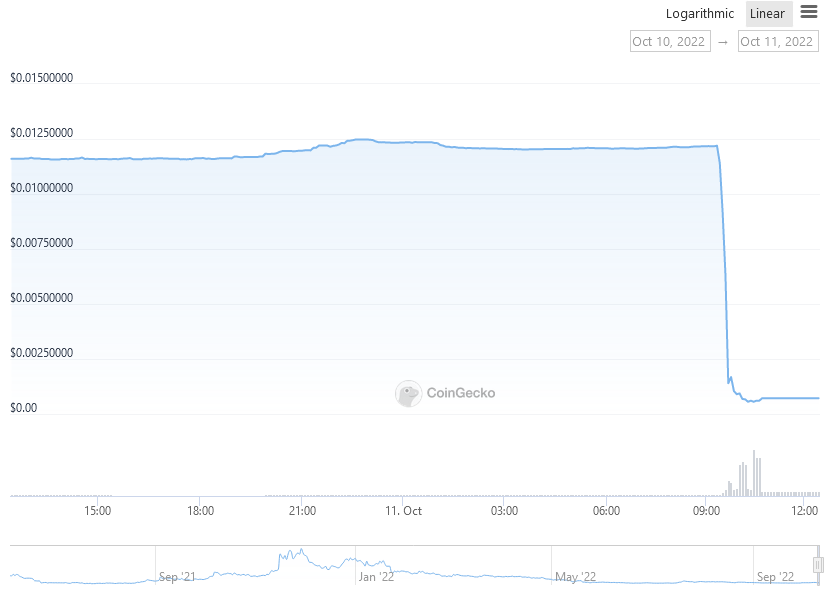Click the $0.01000000 price axis label

(x=42, y=188)
